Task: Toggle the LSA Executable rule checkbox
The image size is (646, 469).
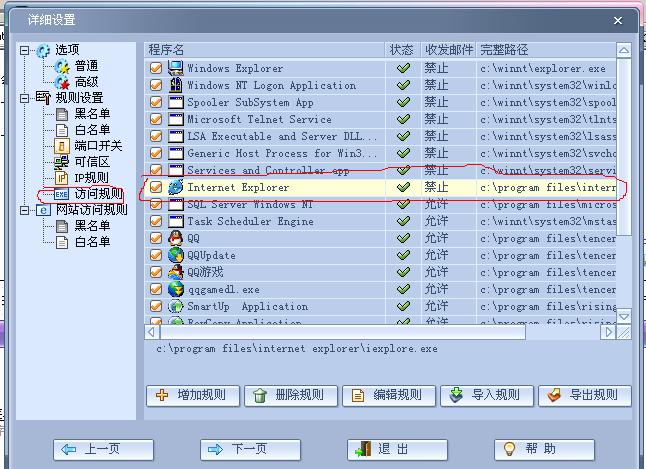Action: tap(156, 136)
